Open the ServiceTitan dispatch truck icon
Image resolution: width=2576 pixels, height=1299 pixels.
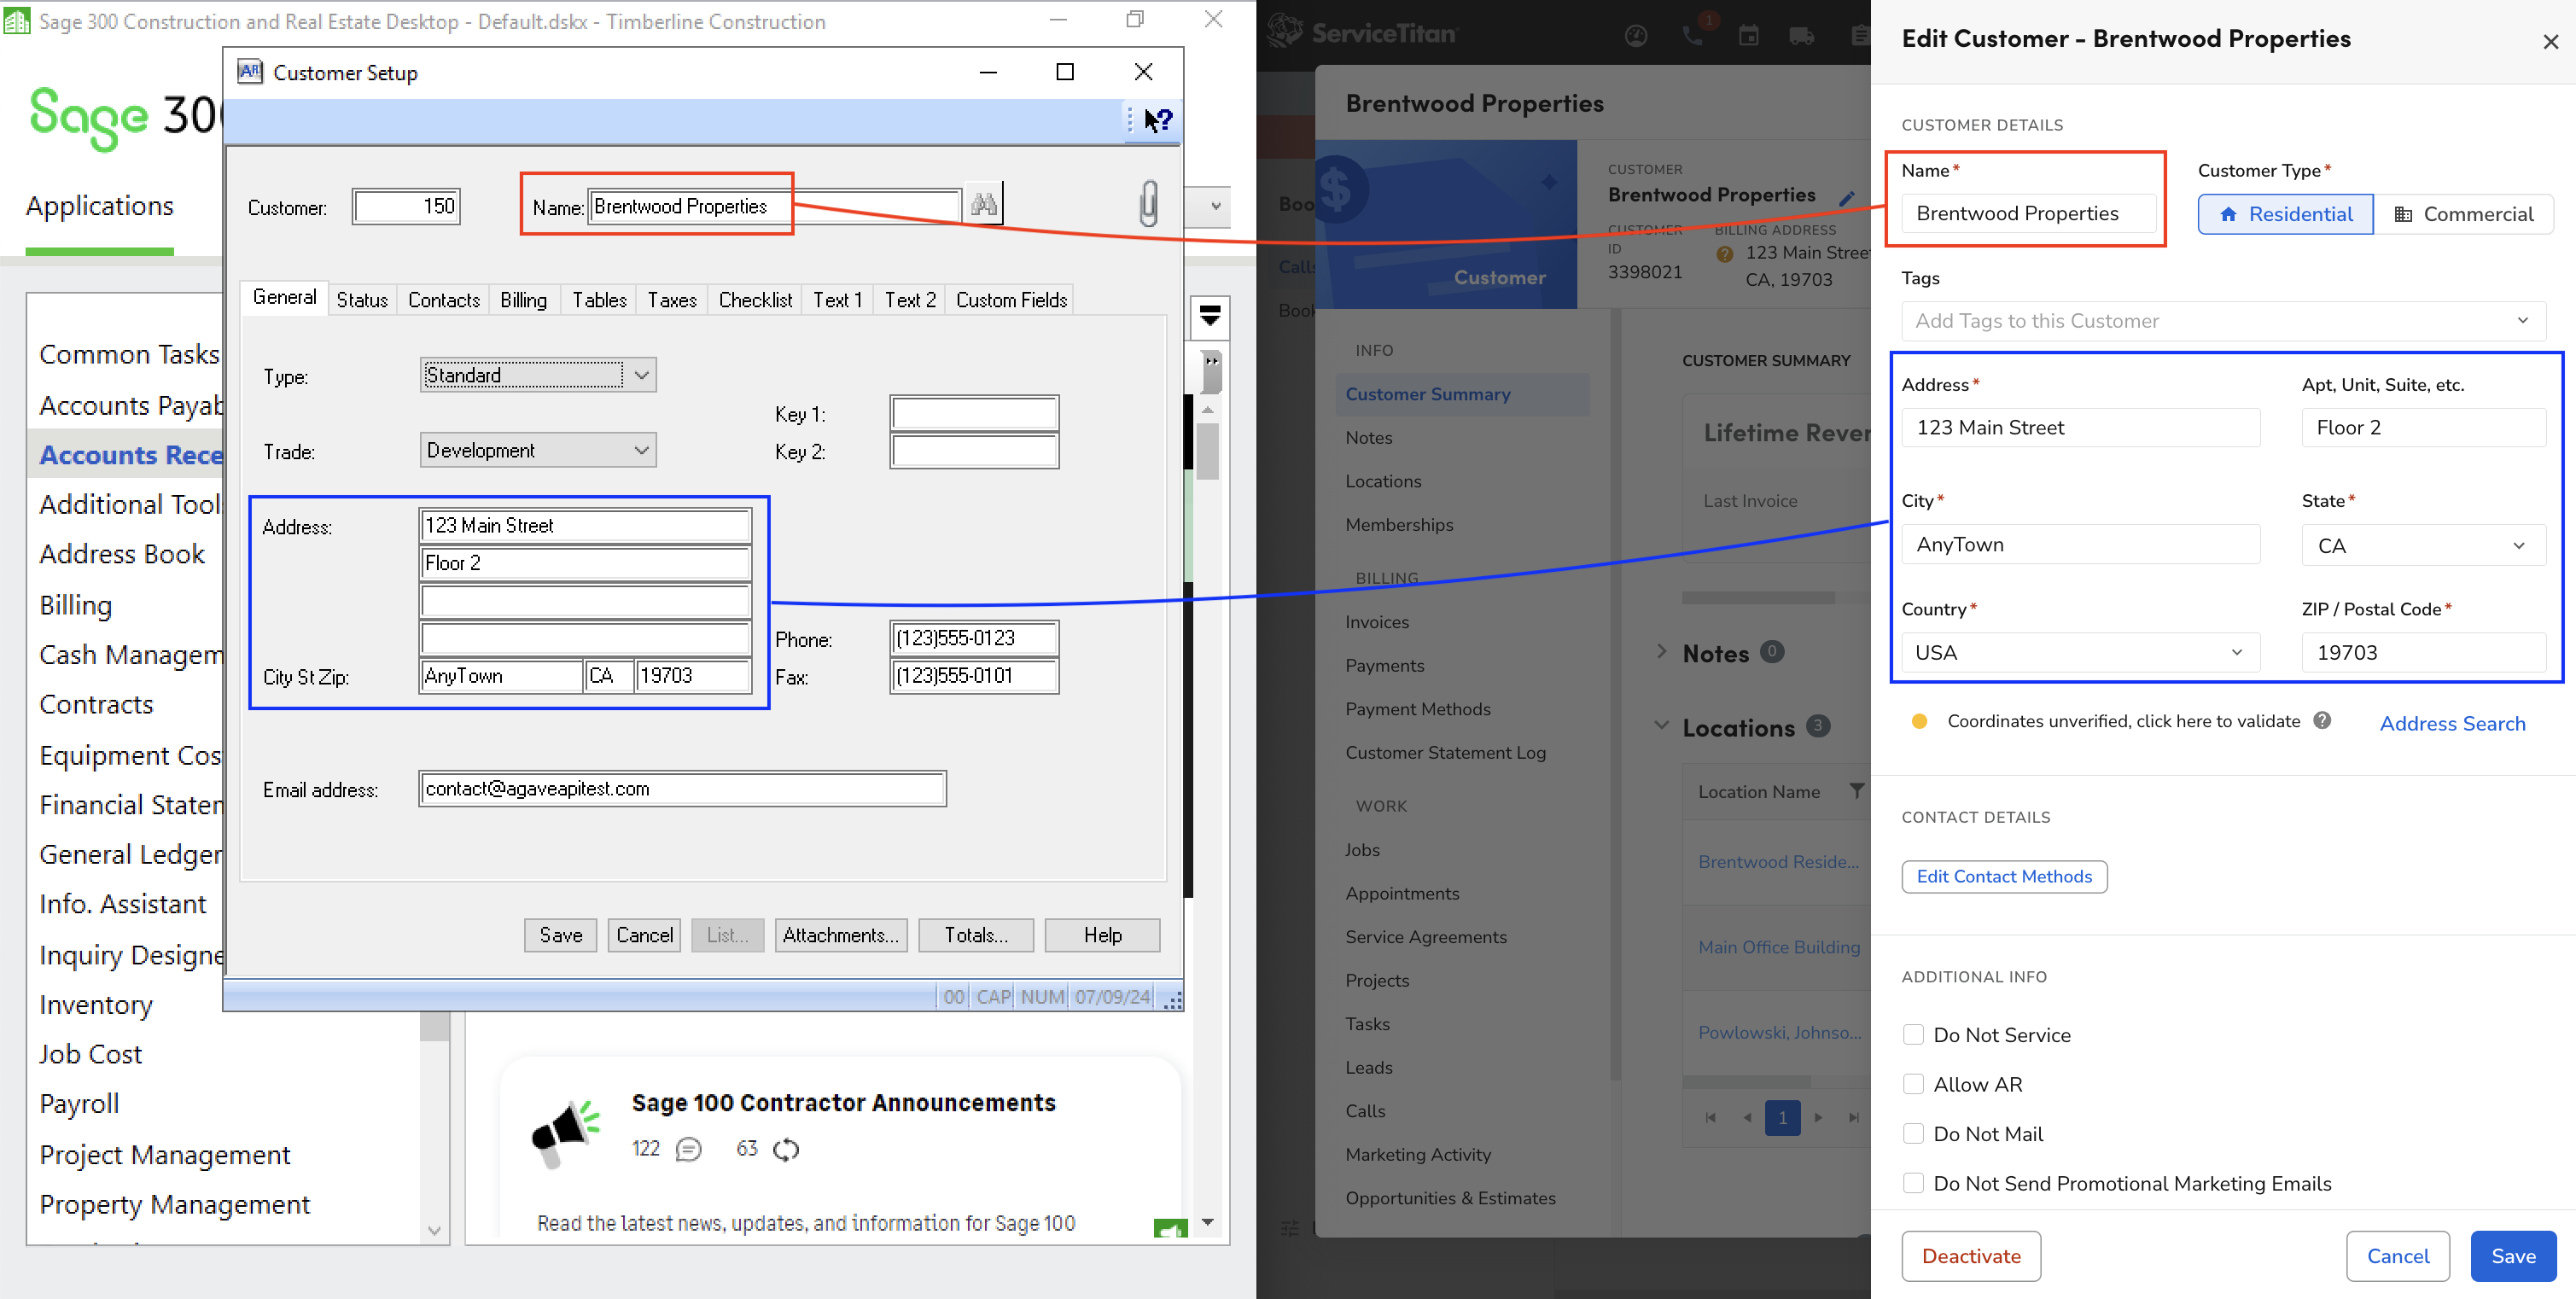pos(1801,37)
